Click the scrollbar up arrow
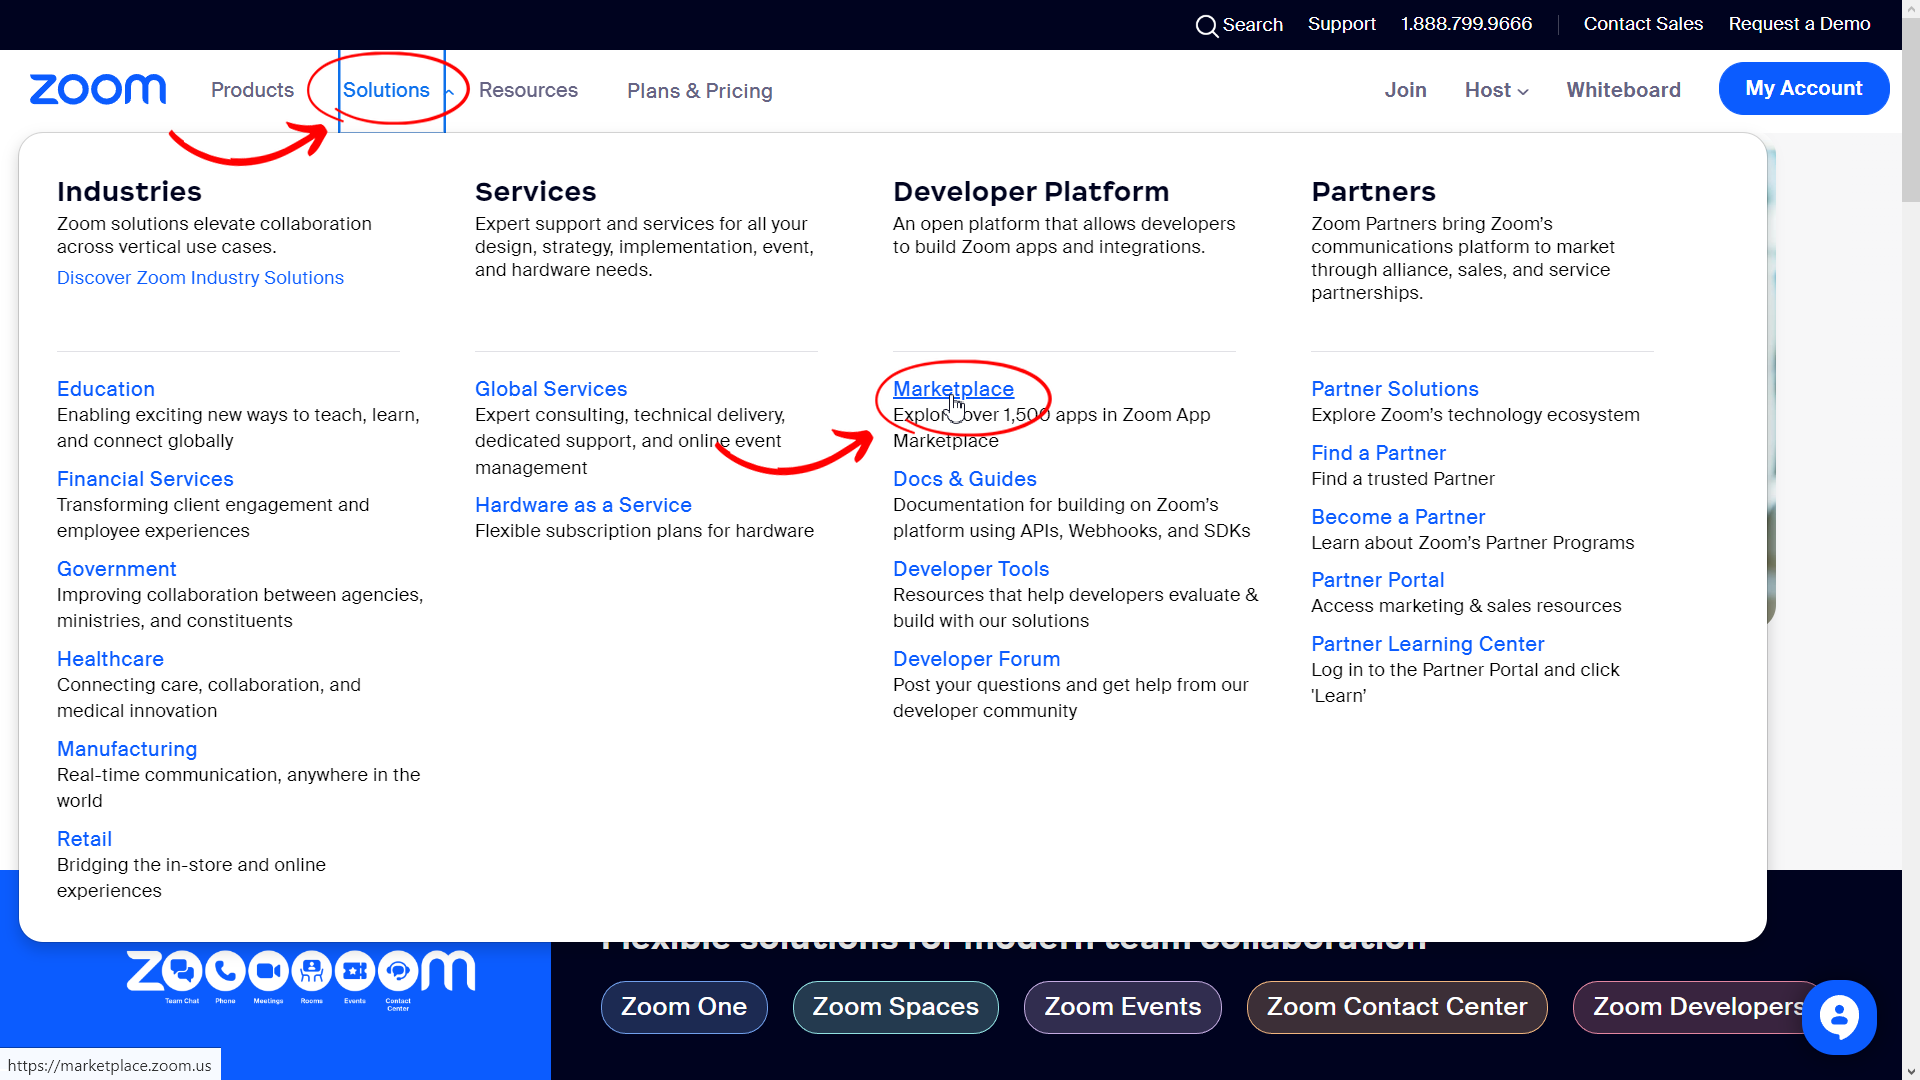 coord(1910,9)
